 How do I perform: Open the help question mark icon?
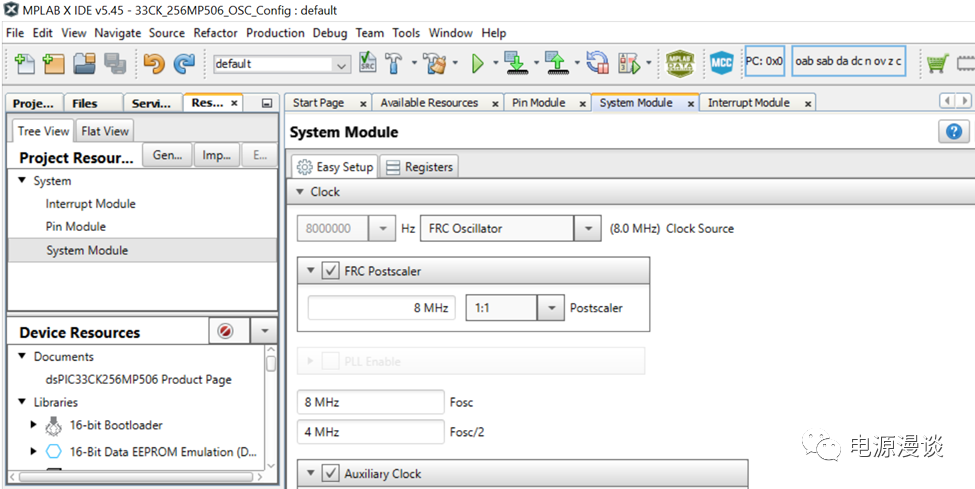click(953, 132)
